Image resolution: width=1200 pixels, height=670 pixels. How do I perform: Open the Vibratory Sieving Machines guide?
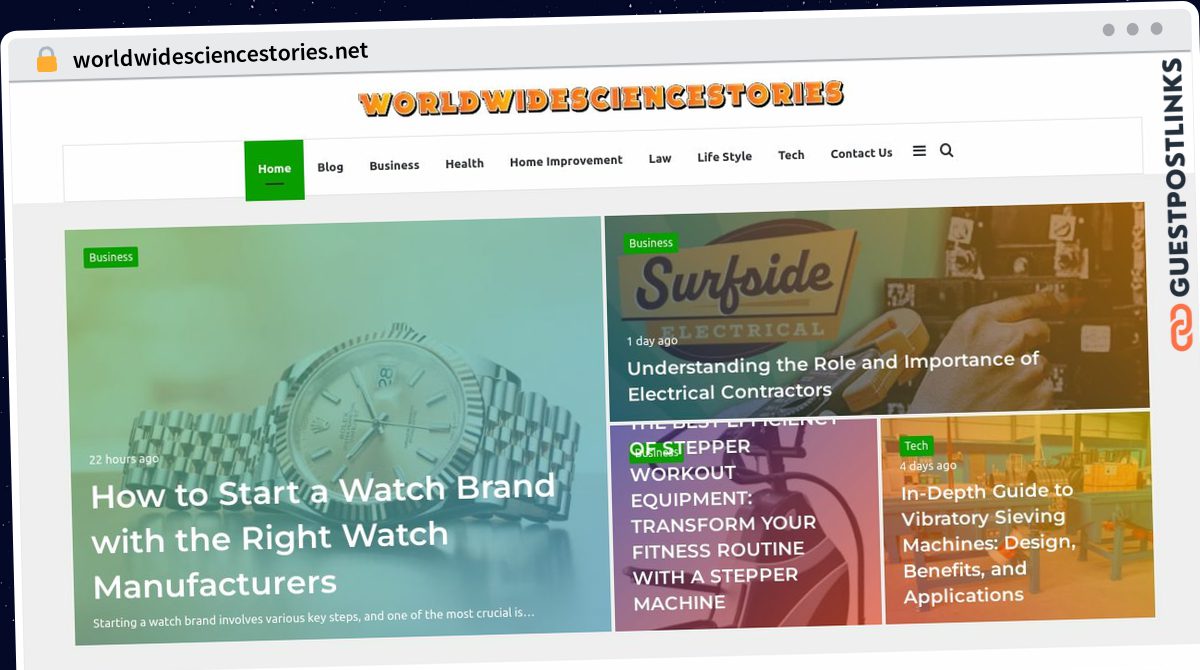coord(989,543)
